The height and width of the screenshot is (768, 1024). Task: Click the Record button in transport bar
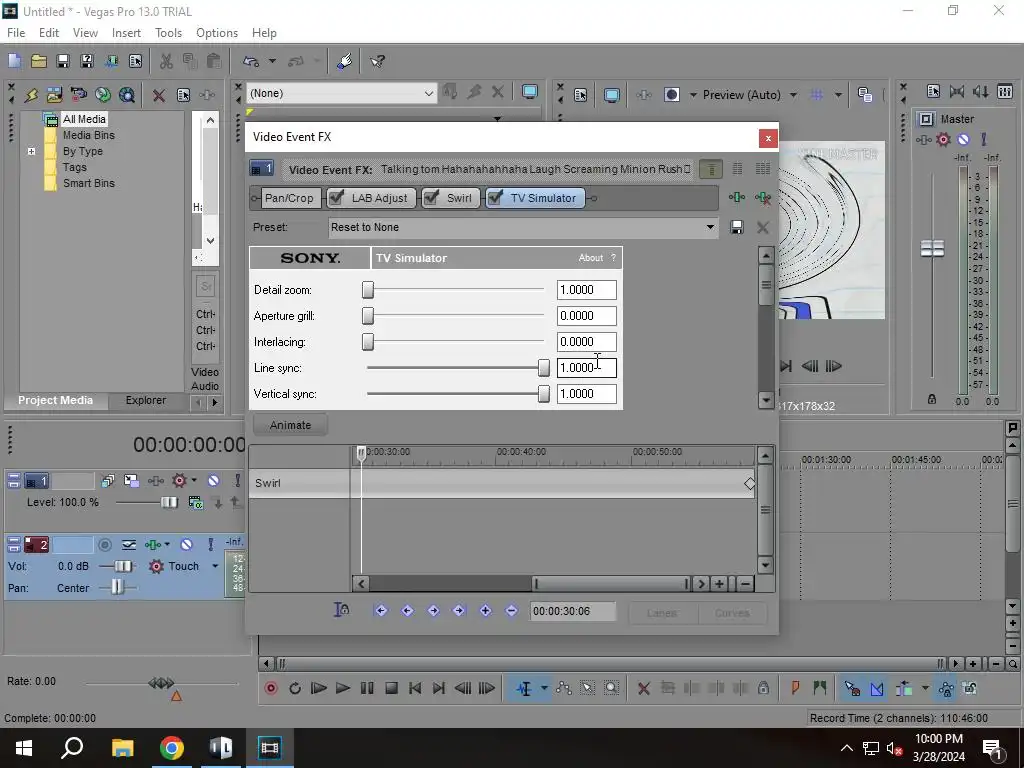271,688
